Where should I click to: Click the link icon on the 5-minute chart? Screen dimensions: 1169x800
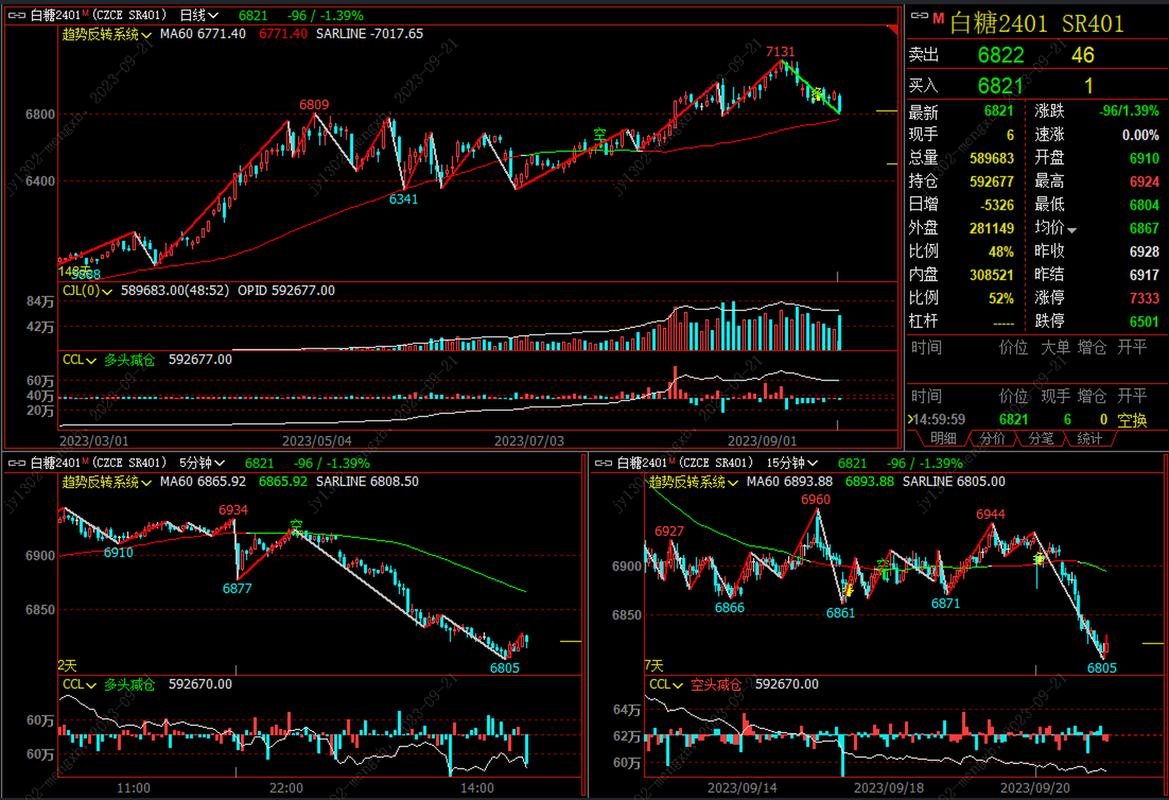tap(17, 463)
